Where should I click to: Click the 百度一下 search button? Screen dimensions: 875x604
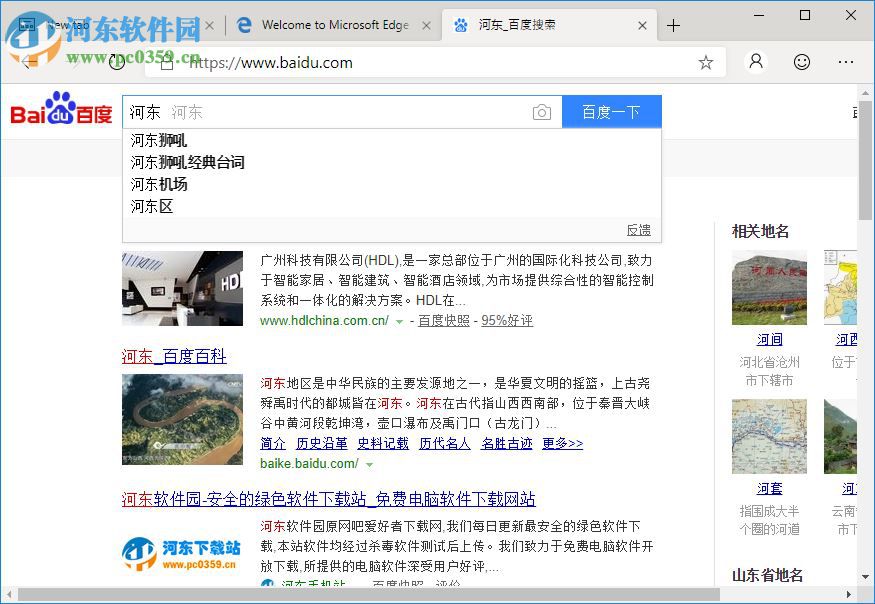612,112
